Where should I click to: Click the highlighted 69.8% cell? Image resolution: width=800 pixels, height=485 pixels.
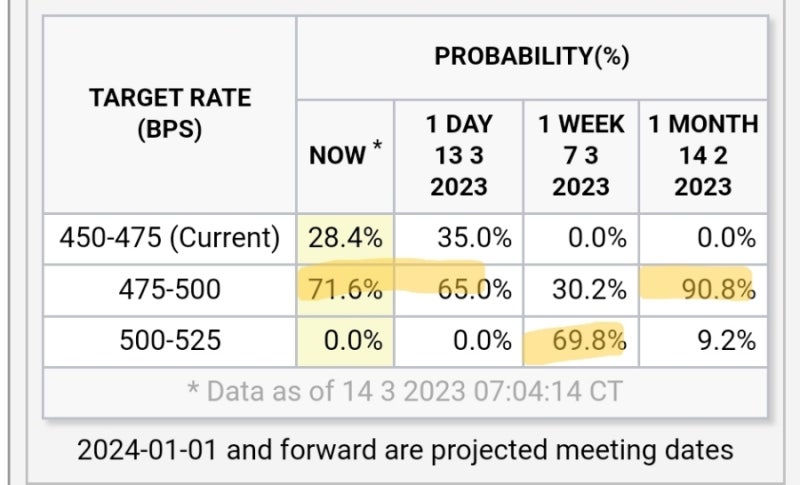click(x=591, y=341)
